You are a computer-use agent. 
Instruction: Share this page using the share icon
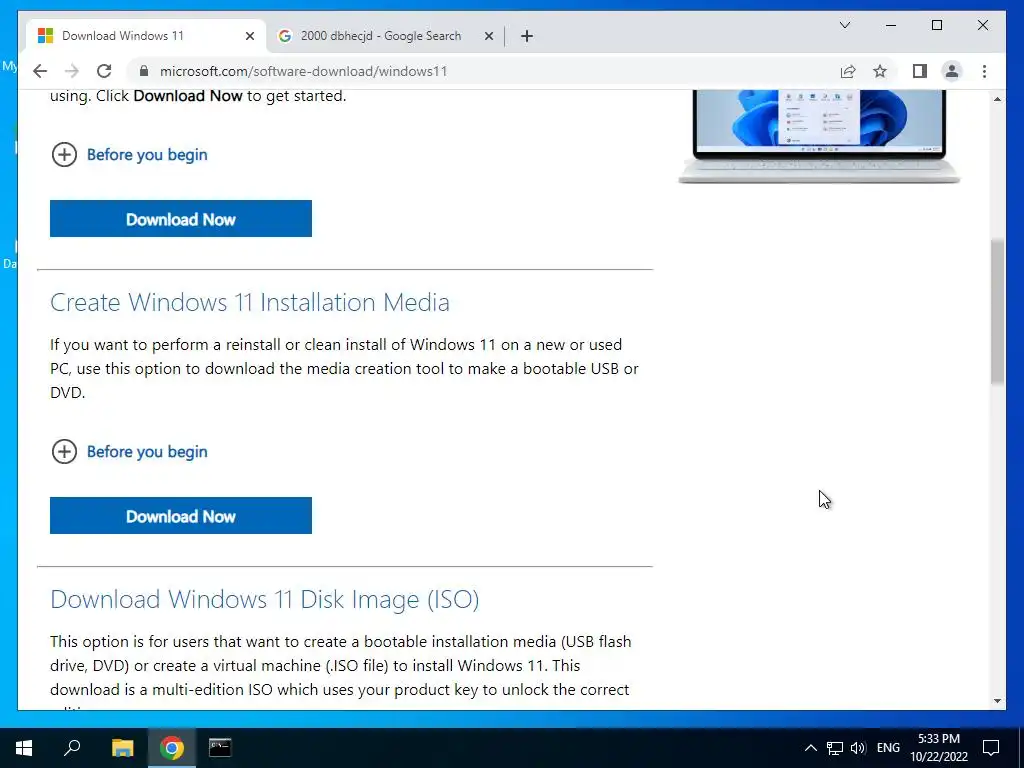pos(848,71)
